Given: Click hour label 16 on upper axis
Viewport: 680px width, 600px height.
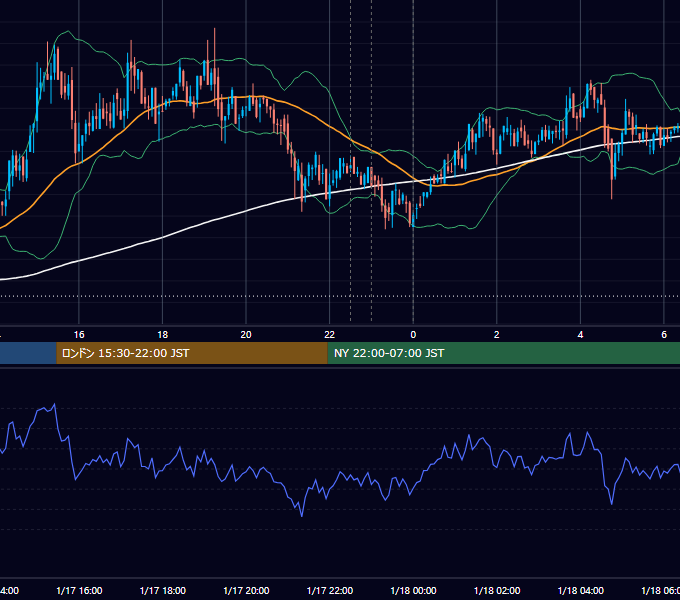Looking at the screenshot, I should coord(79,334).
